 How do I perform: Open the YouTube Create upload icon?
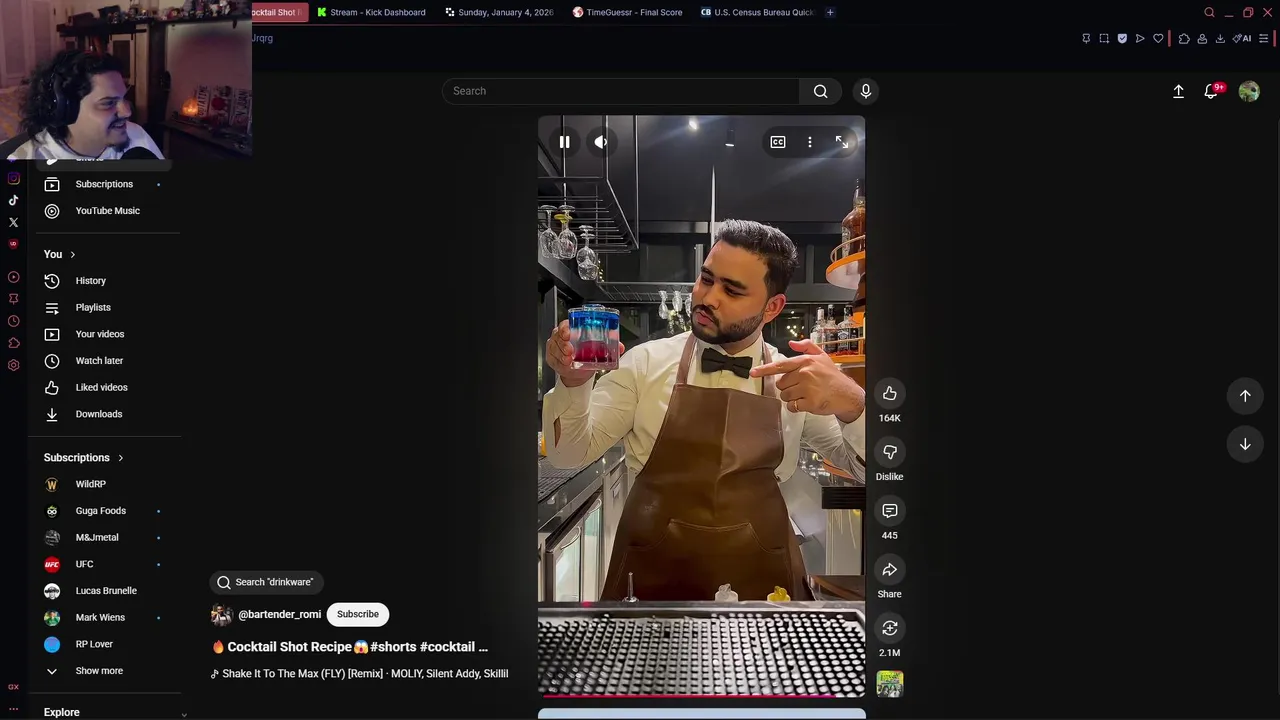pyautogui.click(x=1179, y=91)
